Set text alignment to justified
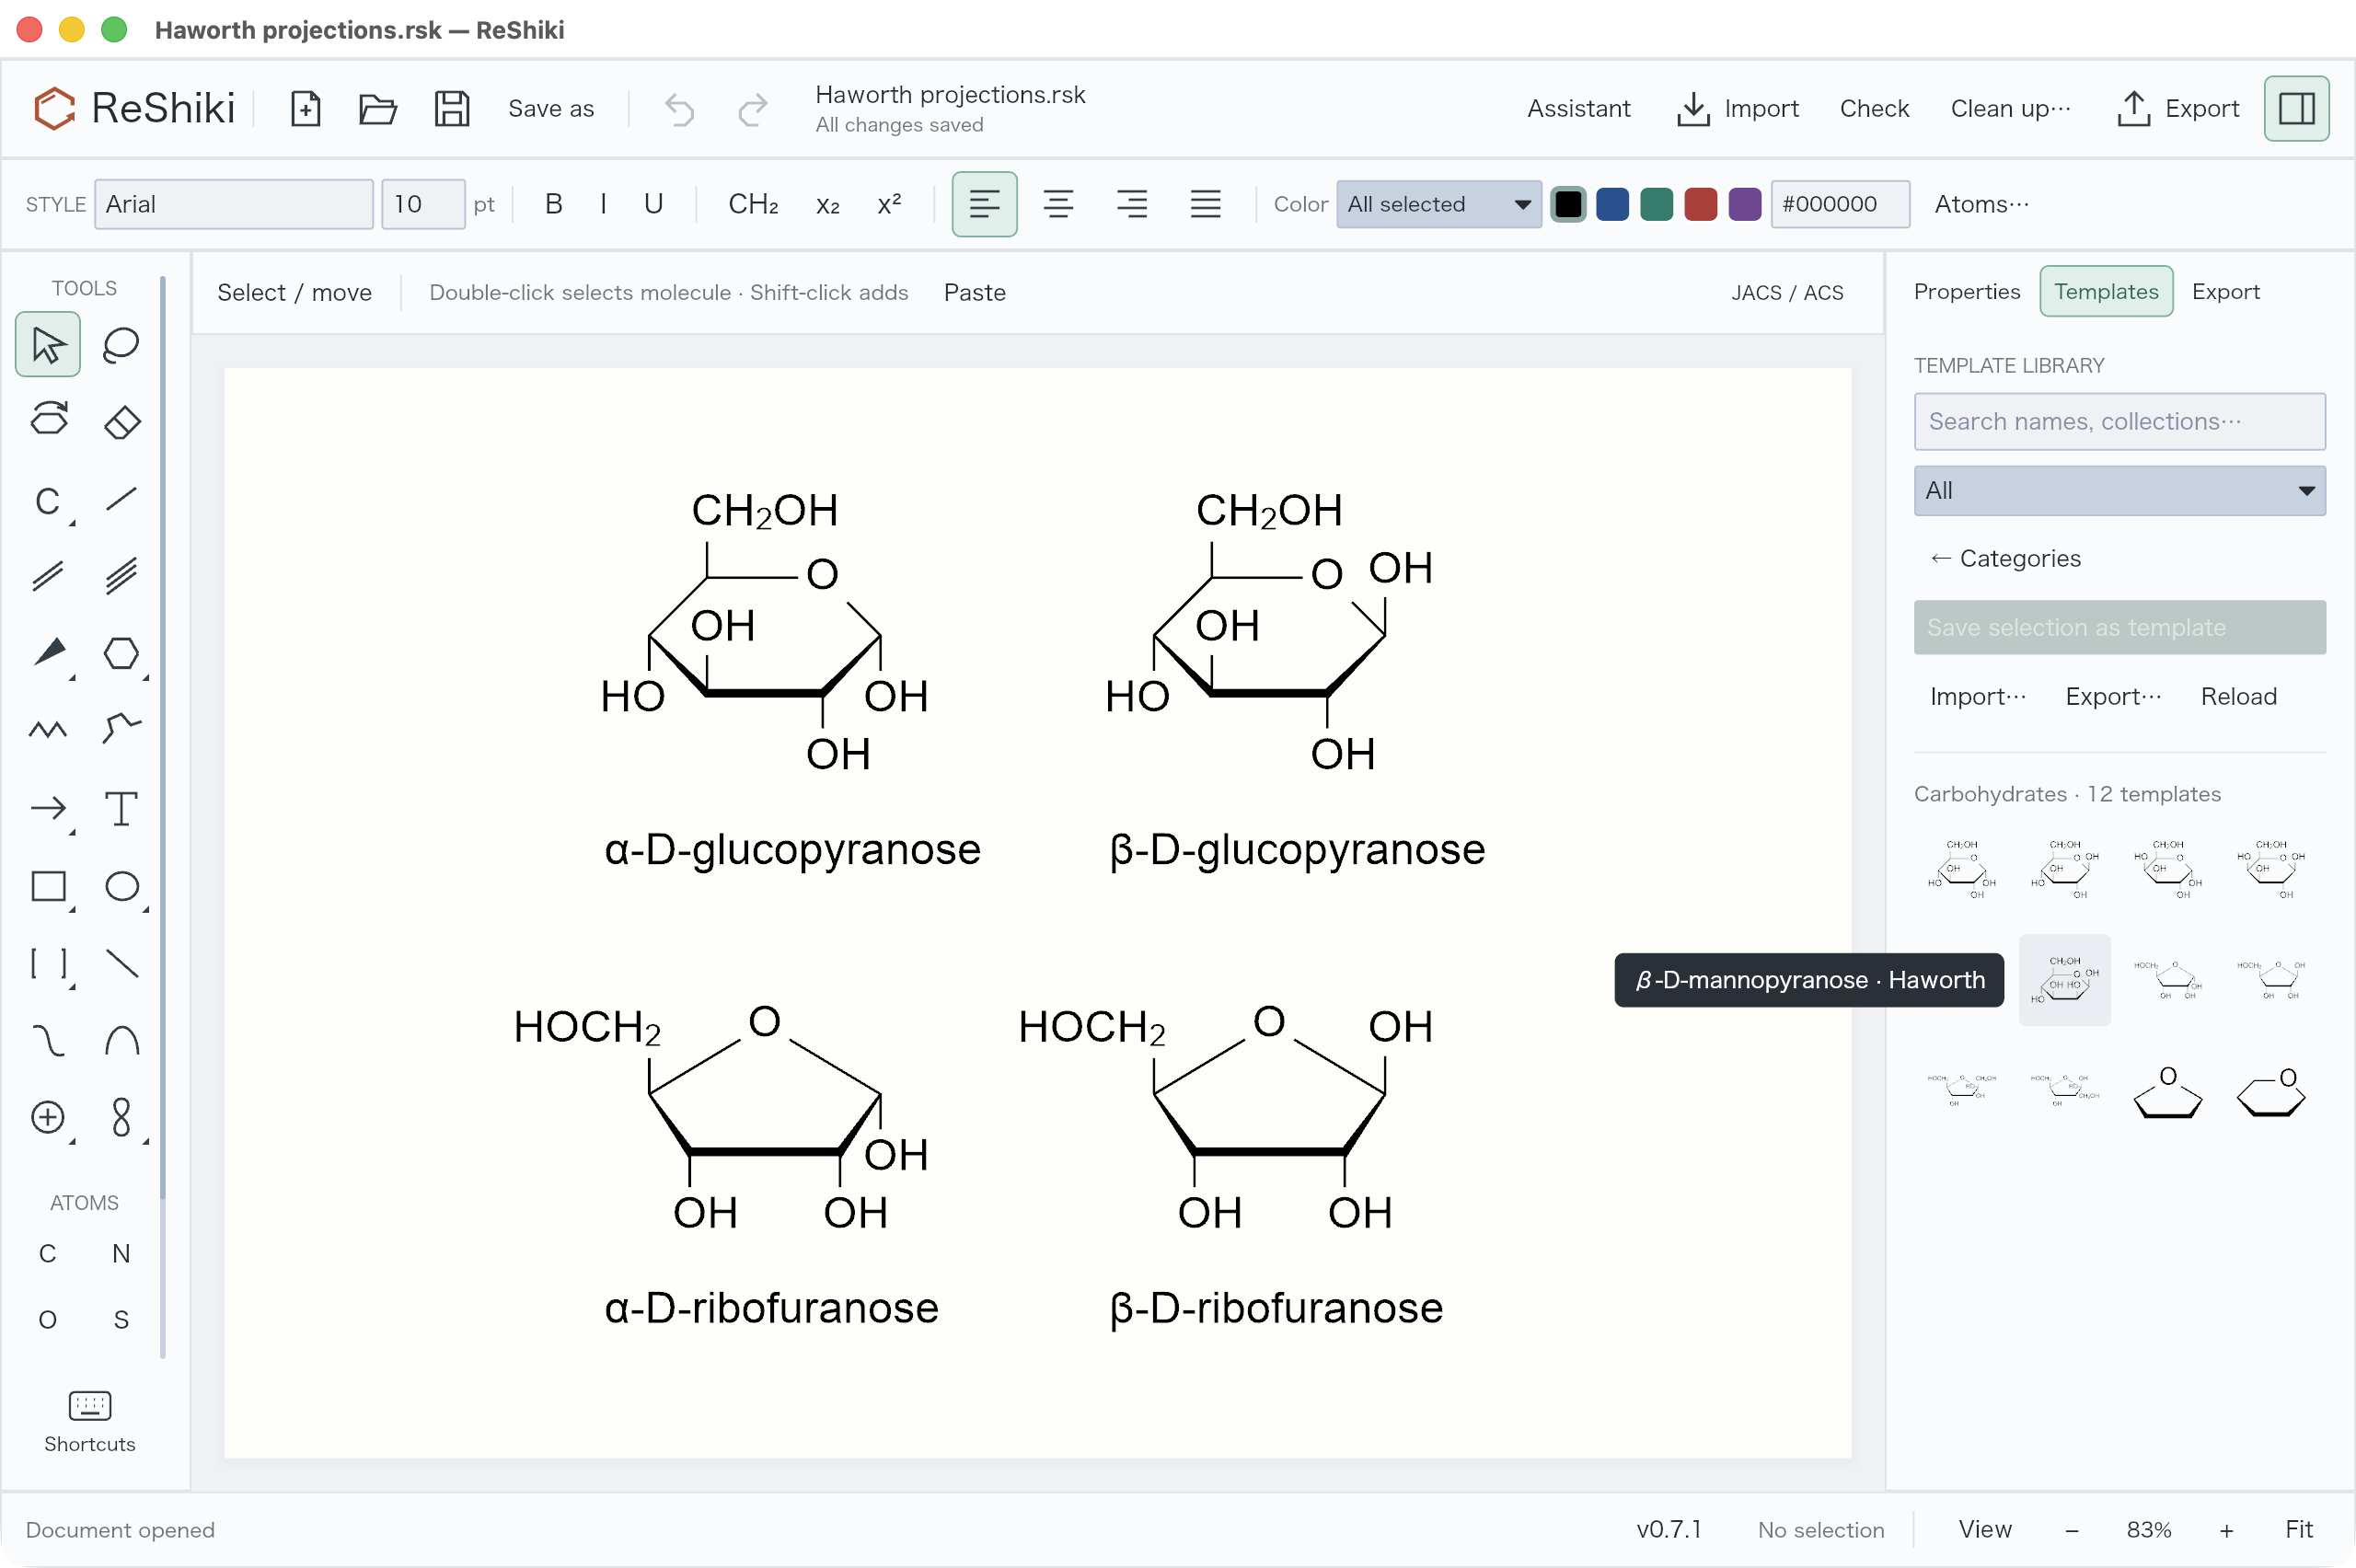2356x1568 pixels. click(1206, 204)
